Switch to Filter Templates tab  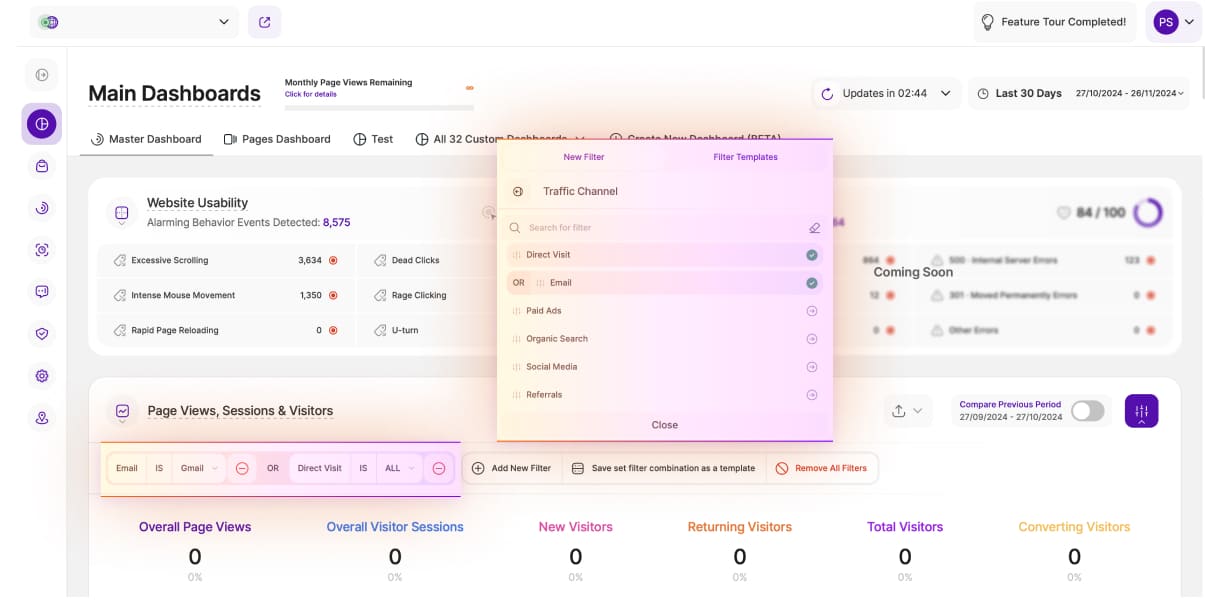(745, 157)
